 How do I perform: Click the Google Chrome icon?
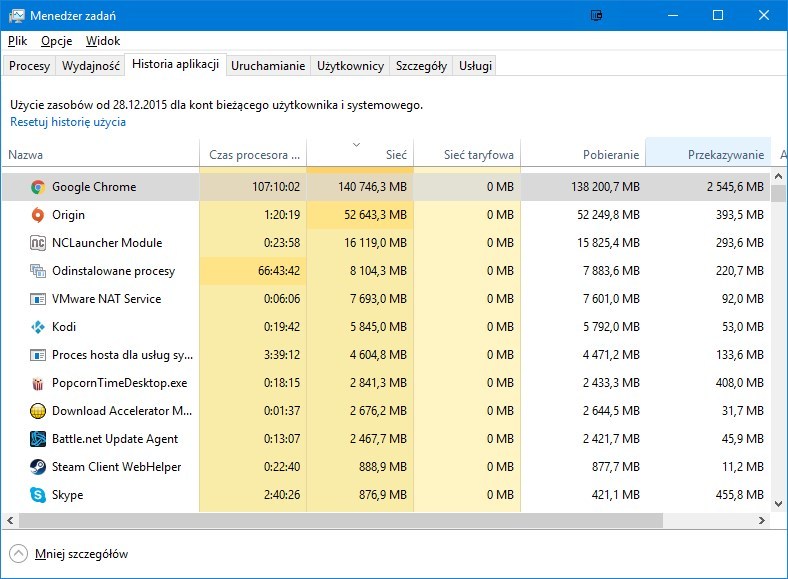[x=38, y=187]
